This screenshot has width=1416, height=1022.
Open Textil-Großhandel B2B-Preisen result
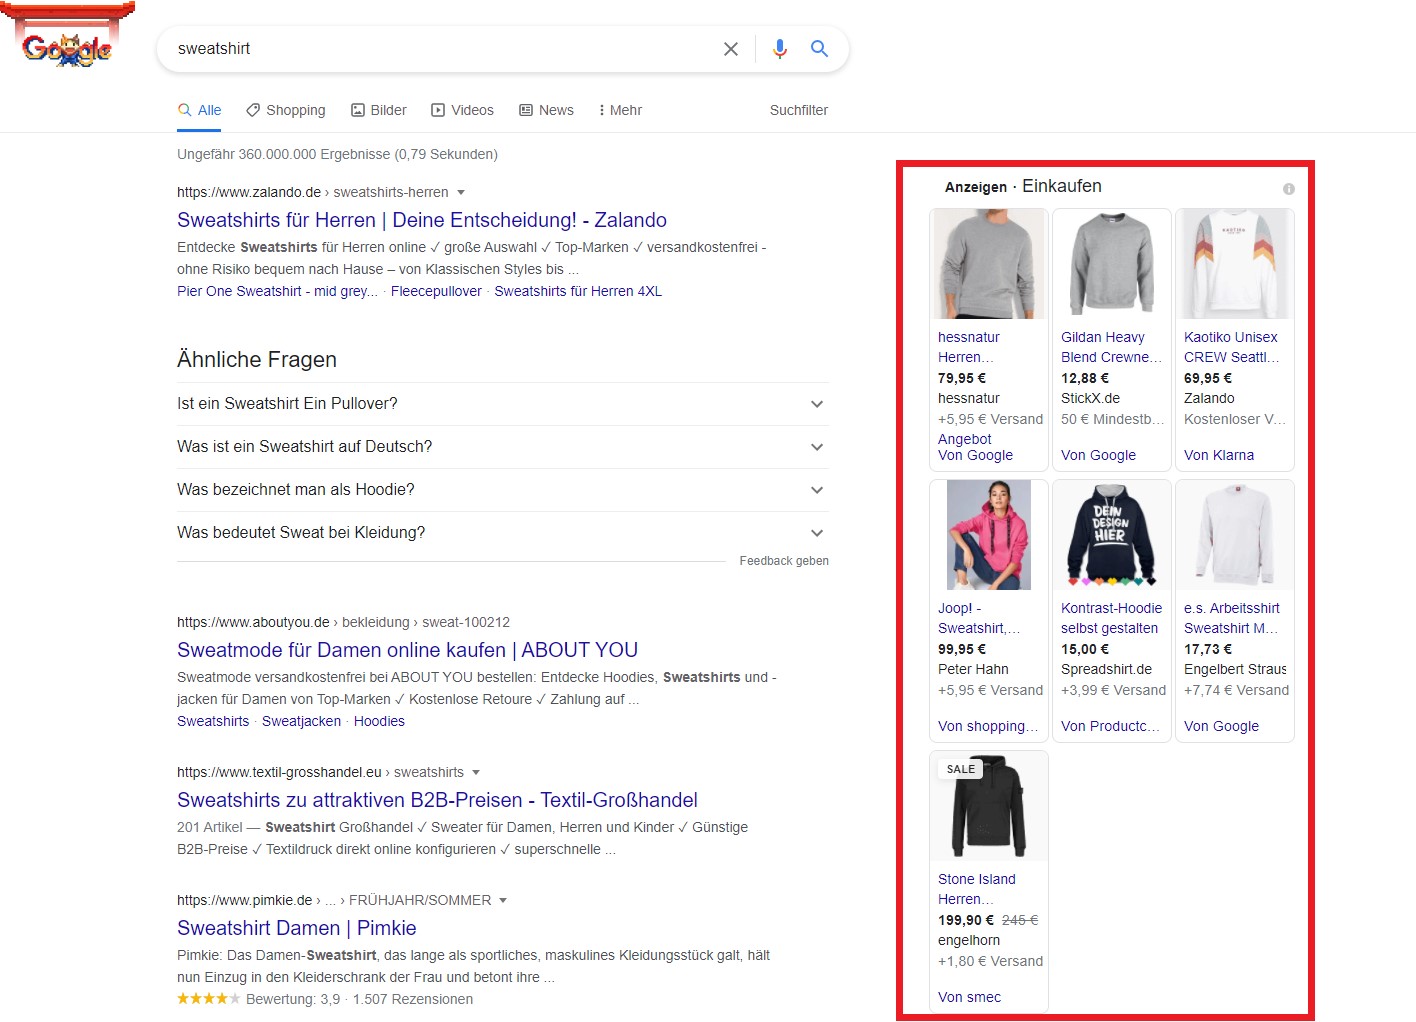pyautogui.click(x=437, y=800)
